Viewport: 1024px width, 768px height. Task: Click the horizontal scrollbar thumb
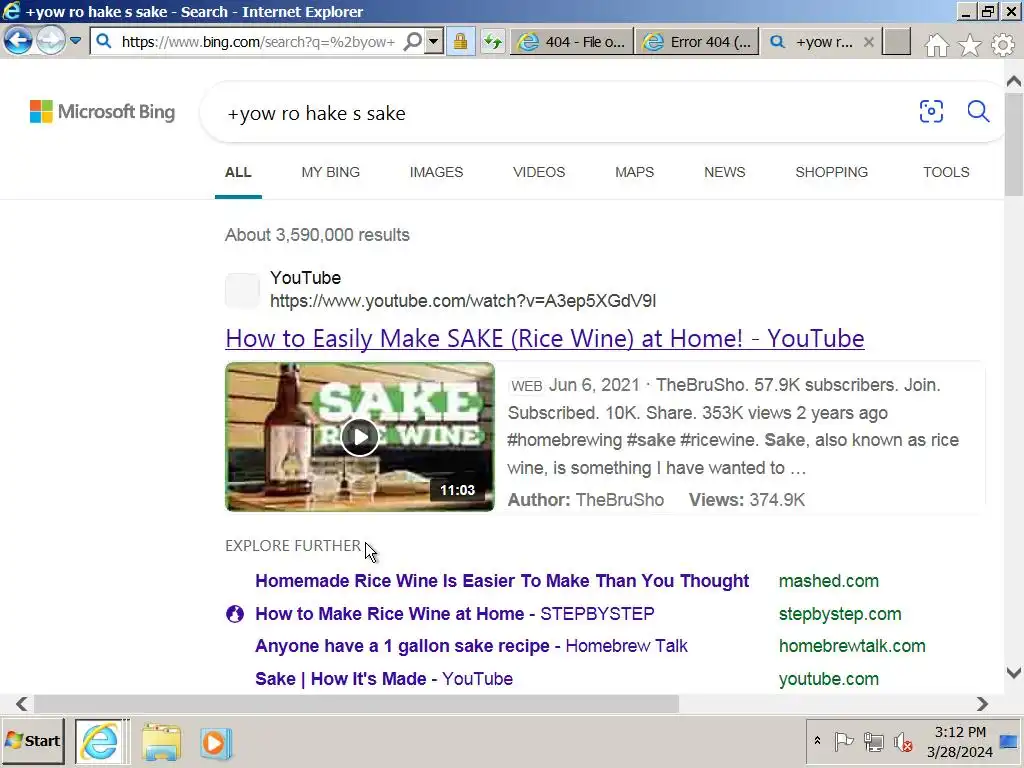point(357,704)
